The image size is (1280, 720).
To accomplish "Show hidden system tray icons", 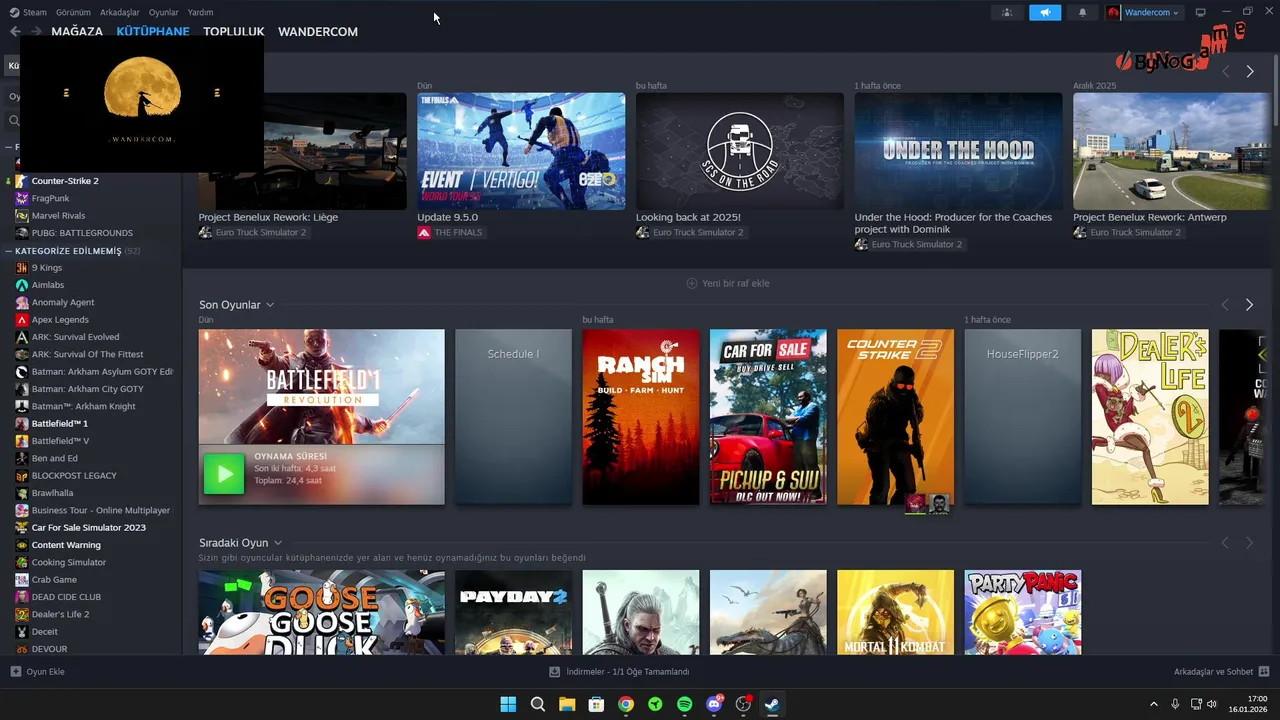I will (1154, 704).
